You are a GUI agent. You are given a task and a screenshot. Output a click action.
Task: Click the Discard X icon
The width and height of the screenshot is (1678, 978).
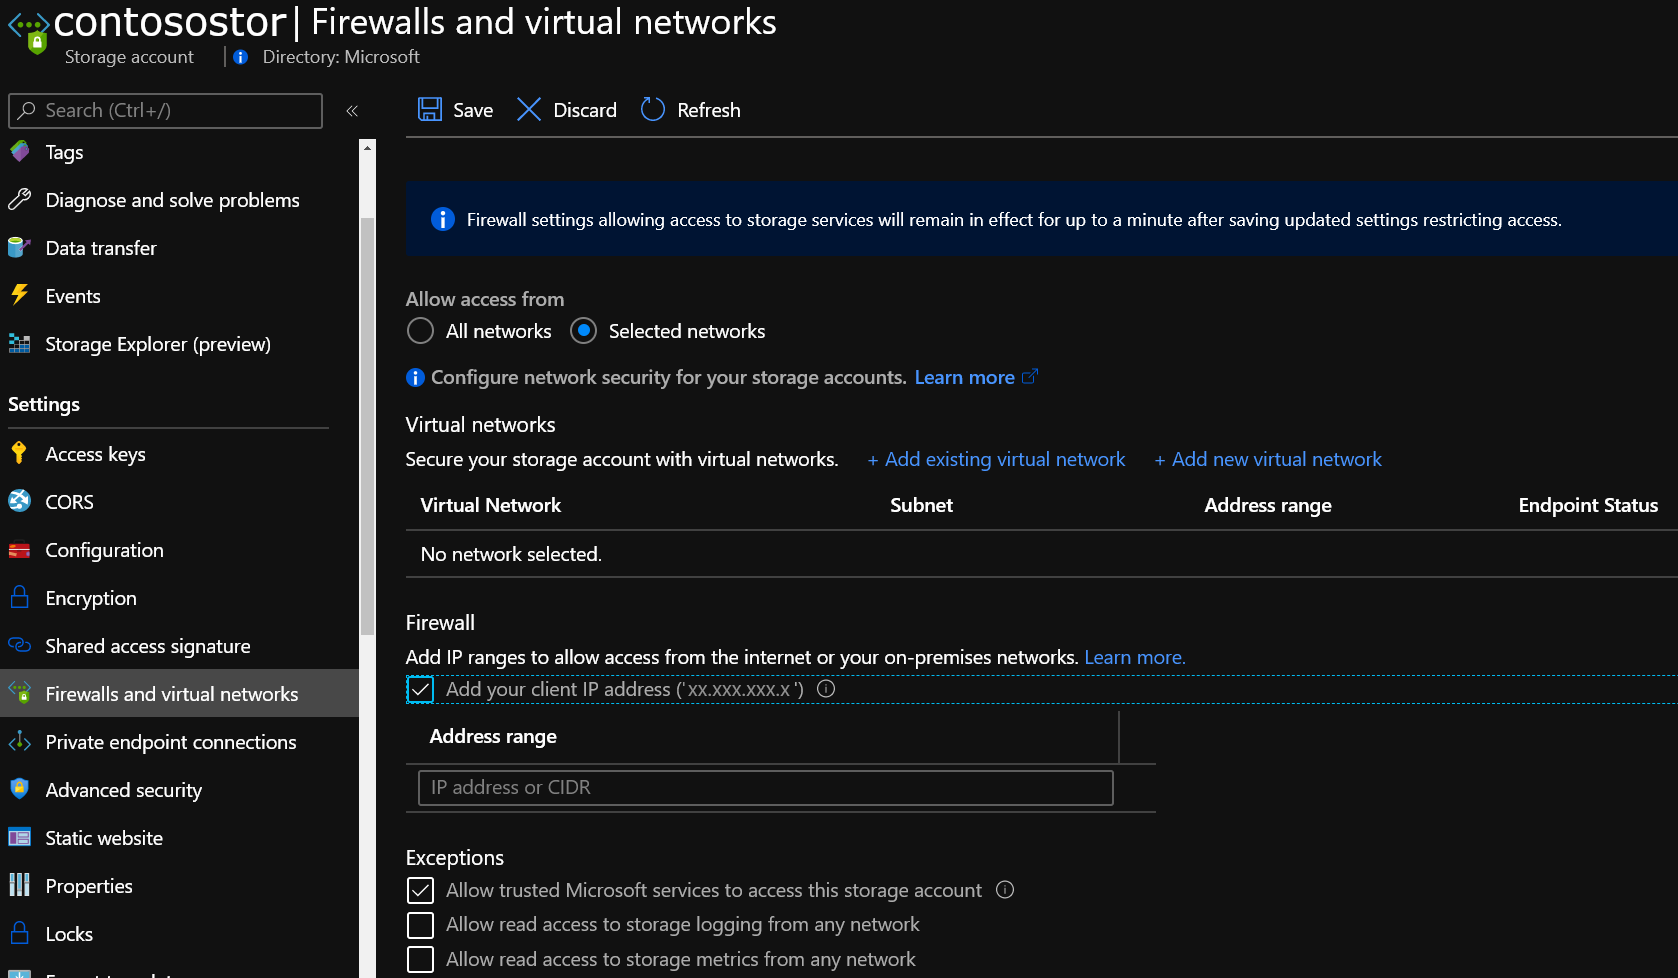(x=529, y=110)
